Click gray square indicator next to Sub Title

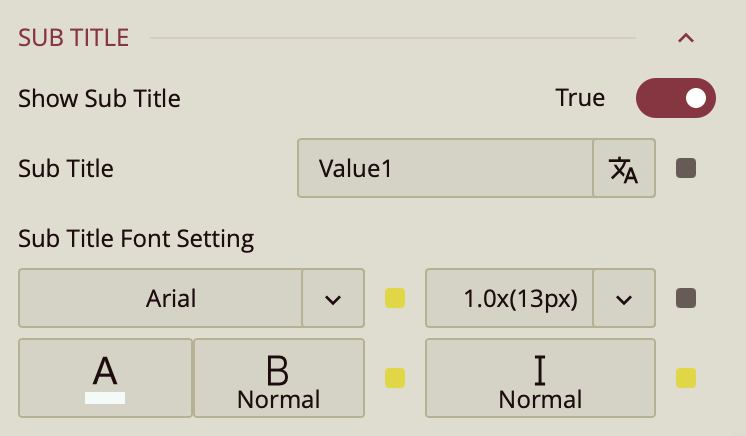tap(686, 168)
